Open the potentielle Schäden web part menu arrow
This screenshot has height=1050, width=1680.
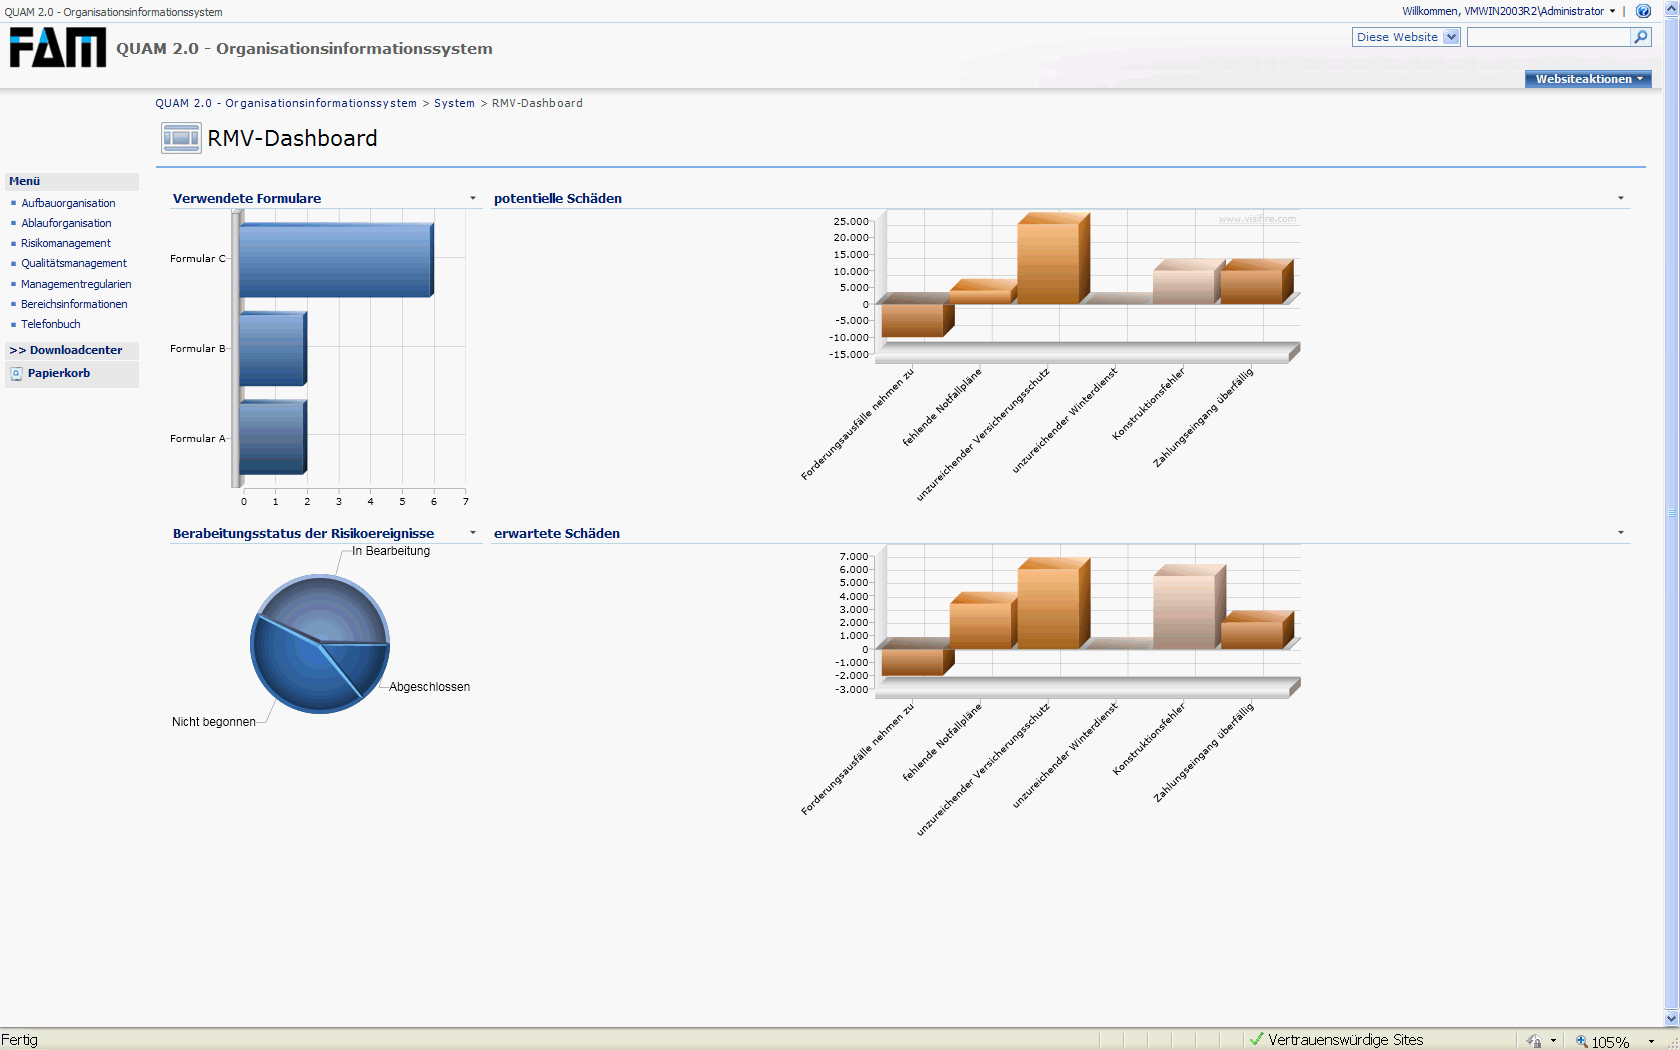pyautogui.click(x=1621, y=198)
